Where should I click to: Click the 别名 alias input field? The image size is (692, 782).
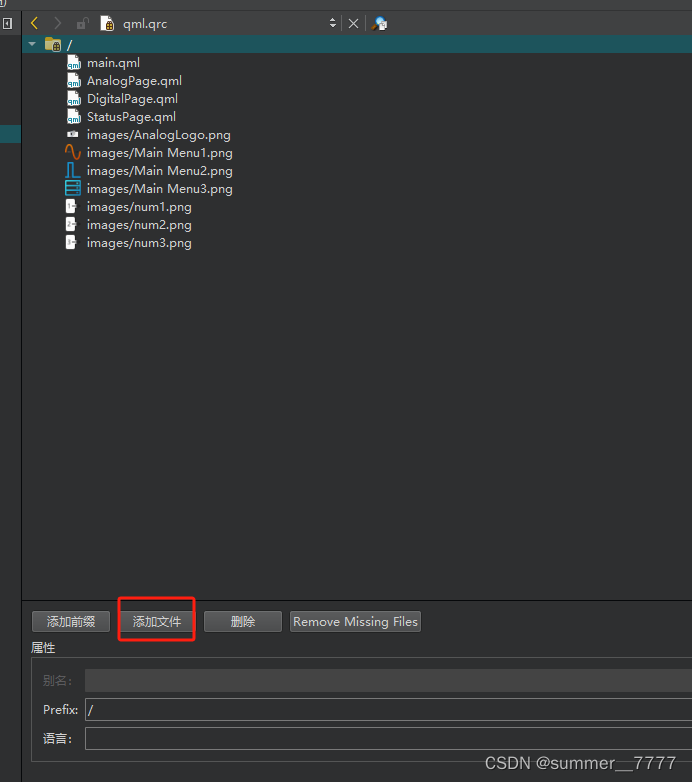(x=388, y=680)
